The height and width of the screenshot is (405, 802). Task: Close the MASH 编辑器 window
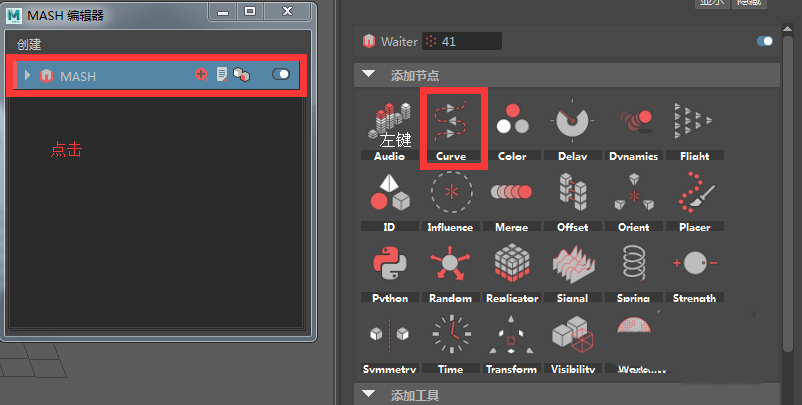287,11
